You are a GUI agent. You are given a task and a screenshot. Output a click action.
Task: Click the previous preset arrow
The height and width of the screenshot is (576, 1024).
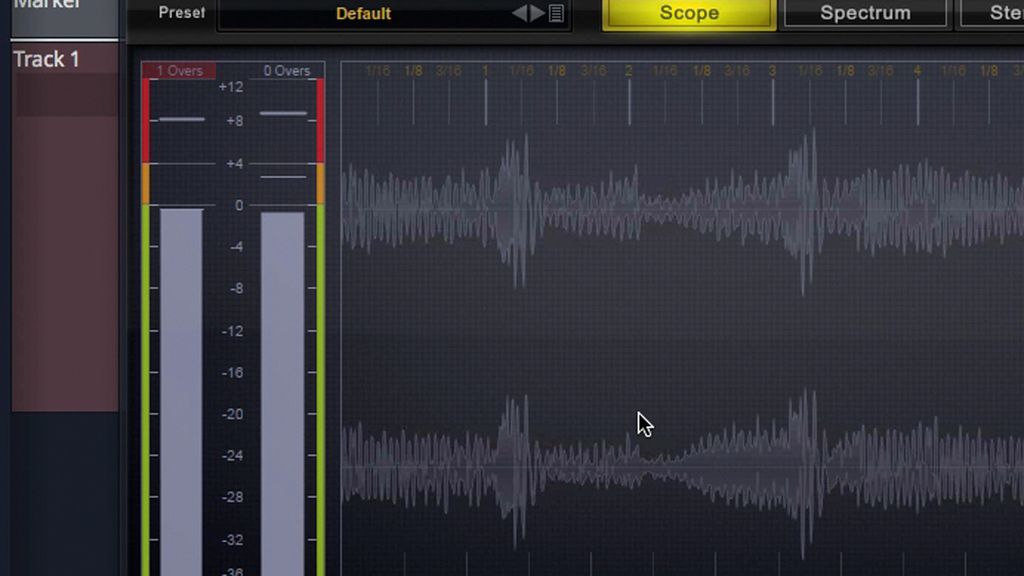tap(520, 13)
